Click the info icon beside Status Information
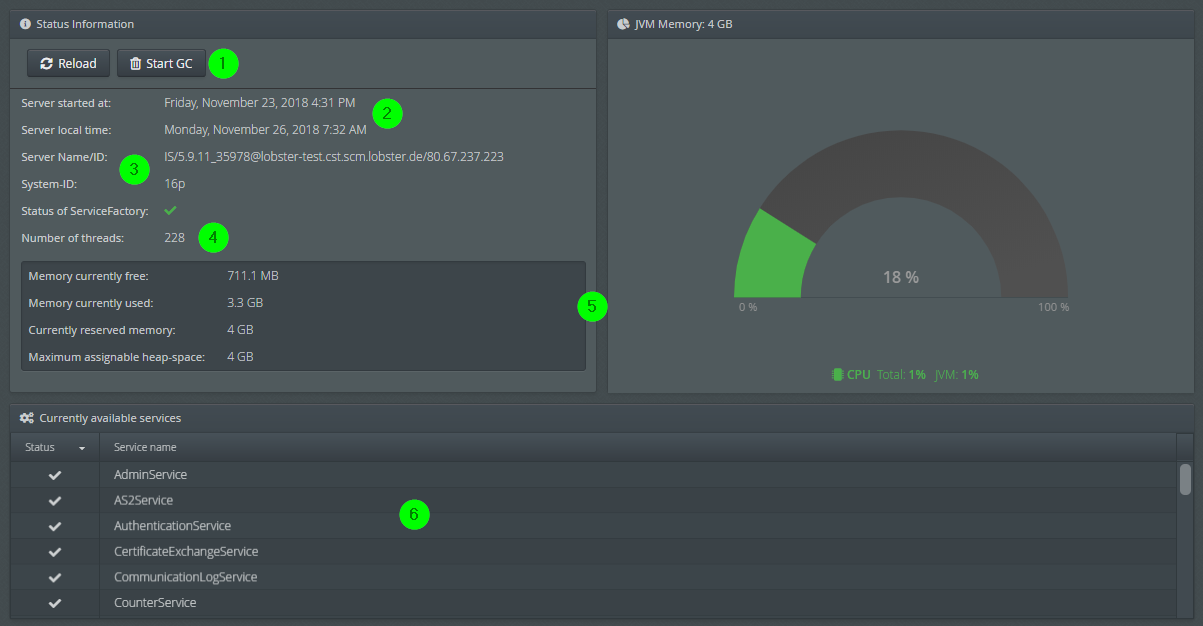 [x=25, y=24]
